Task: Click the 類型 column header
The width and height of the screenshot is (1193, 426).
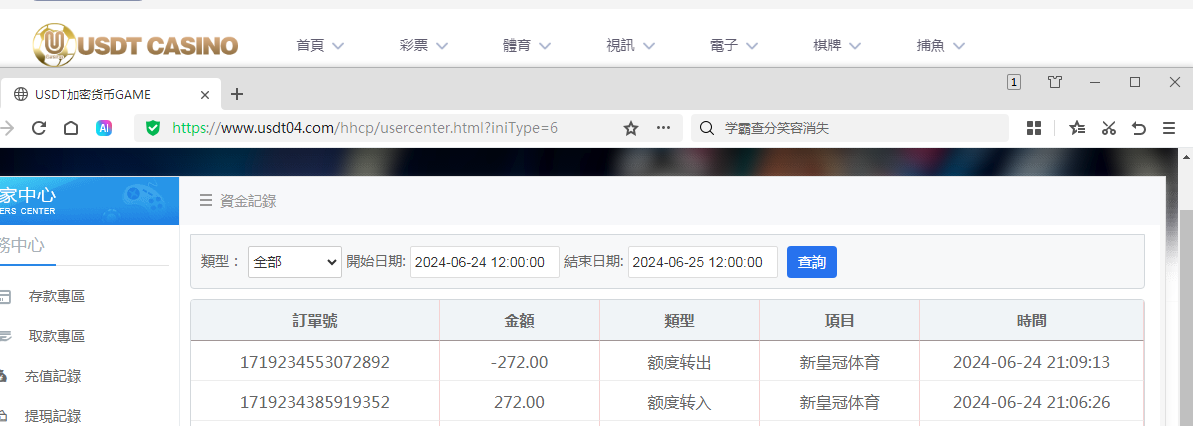Action: pos(679,321)
